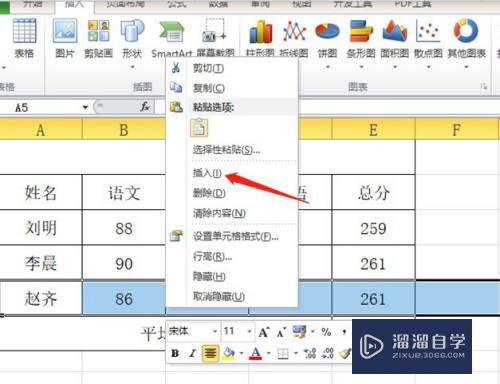Open the font size 11 dropdown

pyautogui.click(x=249, y=331)
